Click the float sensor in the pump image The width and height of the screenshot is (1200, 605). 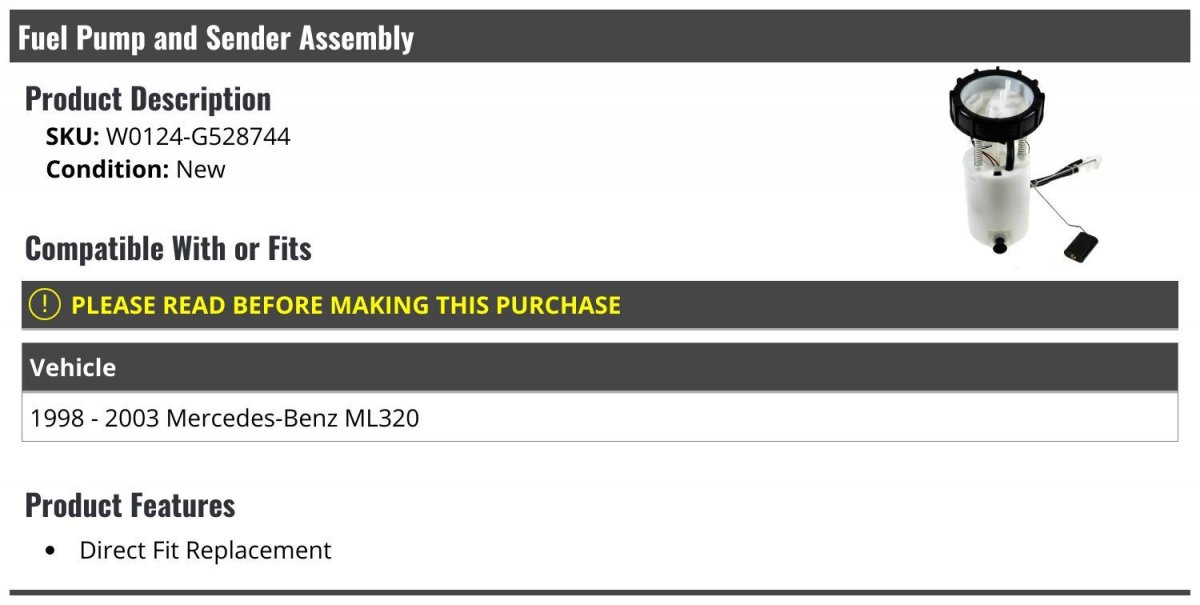(x=1082, y=244)
